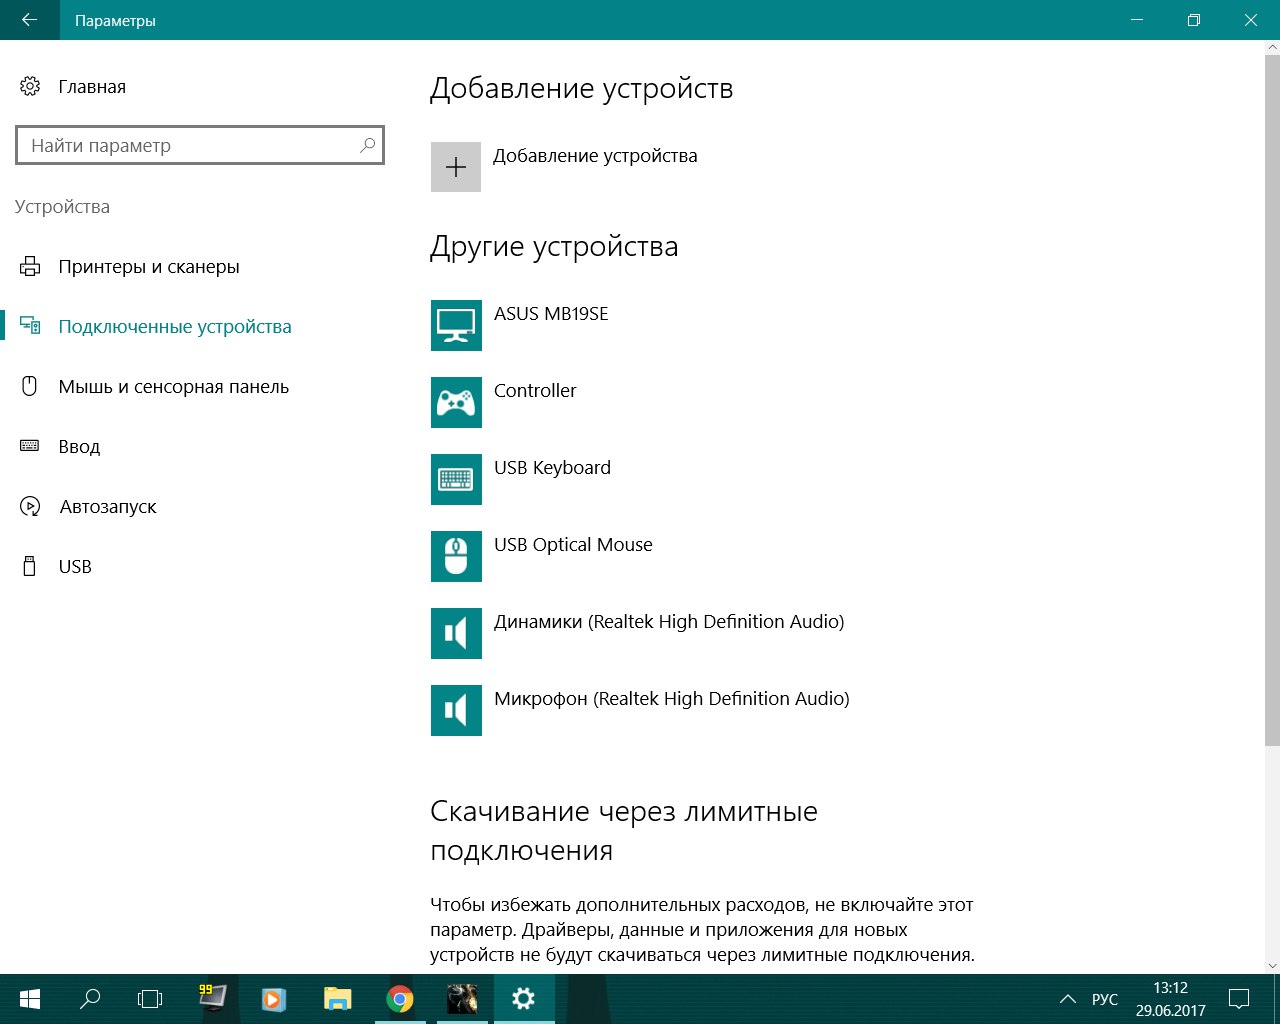The height and width of the screenshot is (1024, 1280).
Task: Open the Автозапуск section
Action: click(108, 507)
